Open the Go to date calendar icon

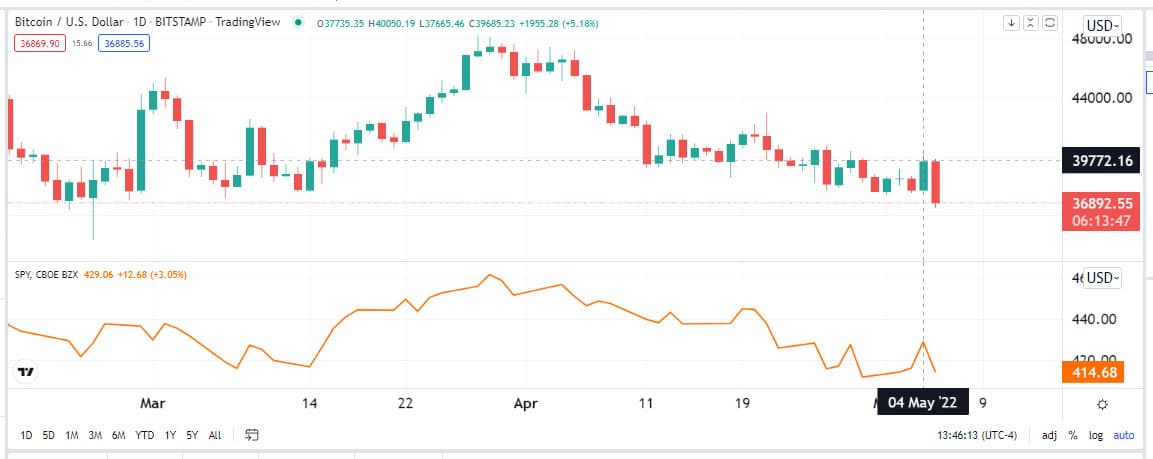coord(252,435)
